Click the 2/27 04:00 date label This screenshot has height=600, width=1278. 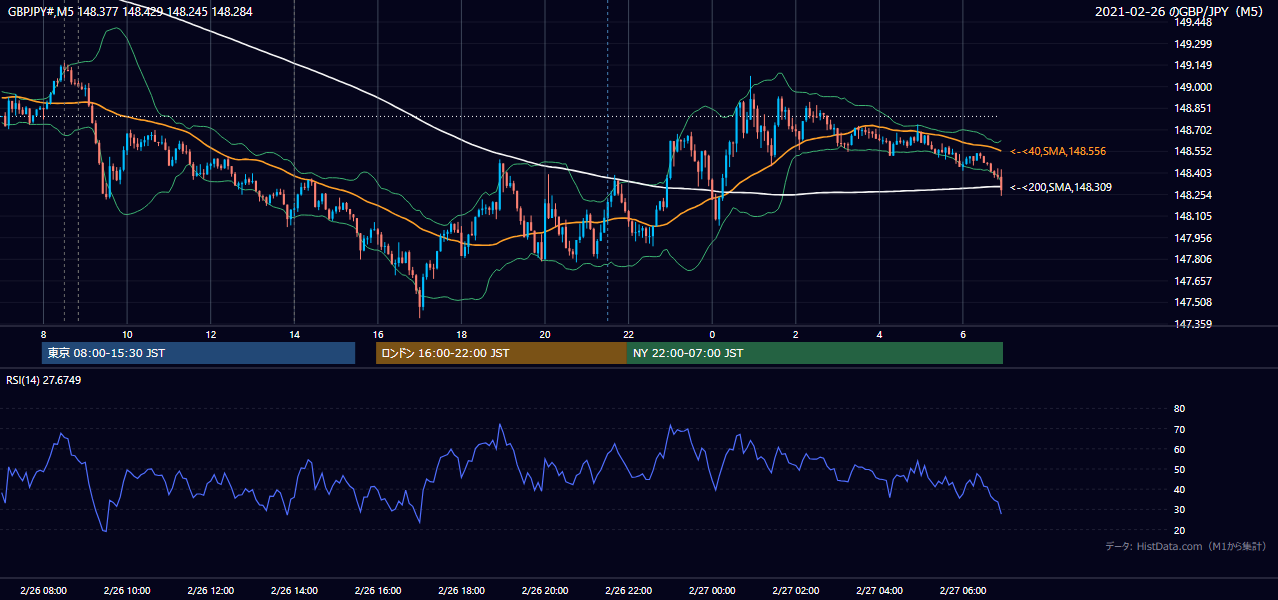tap(879, 590)
